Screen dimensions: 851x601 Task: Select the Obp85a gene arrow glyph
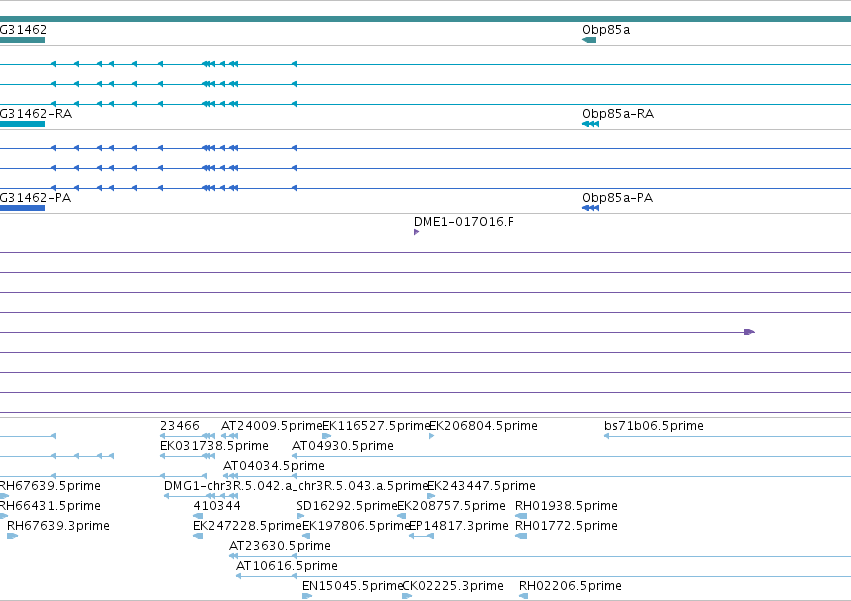coord(589,40)
